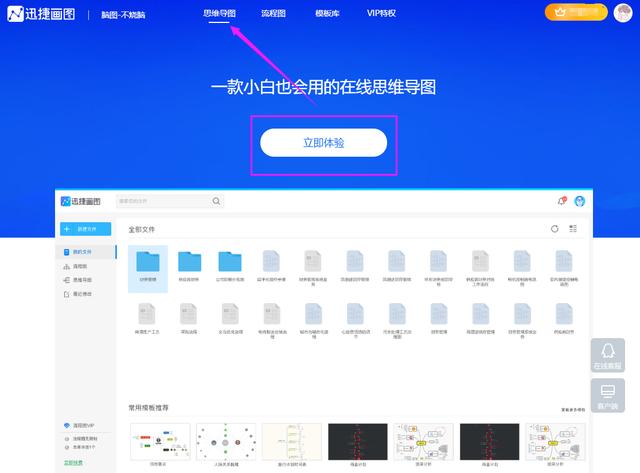Open the highlighted blue folder in file grid
640x473 pixels.
tap(148, 269)
